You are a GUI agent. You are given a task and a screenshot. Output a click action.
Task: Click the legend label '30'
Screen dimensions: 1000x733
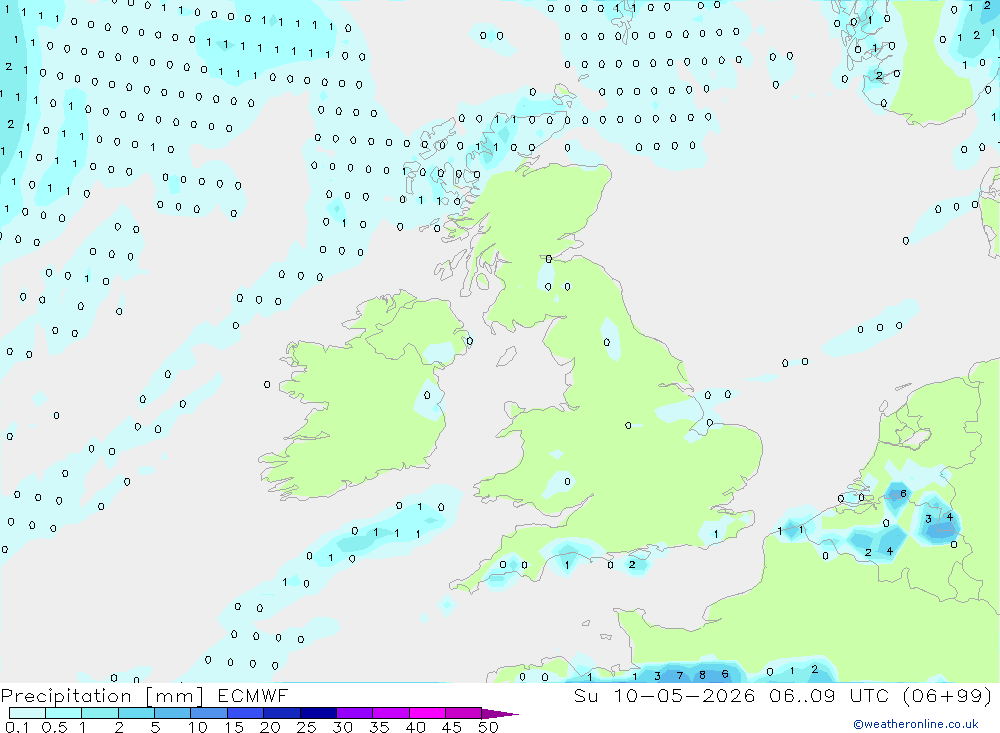pyautogui.click(x=343, y=727)
